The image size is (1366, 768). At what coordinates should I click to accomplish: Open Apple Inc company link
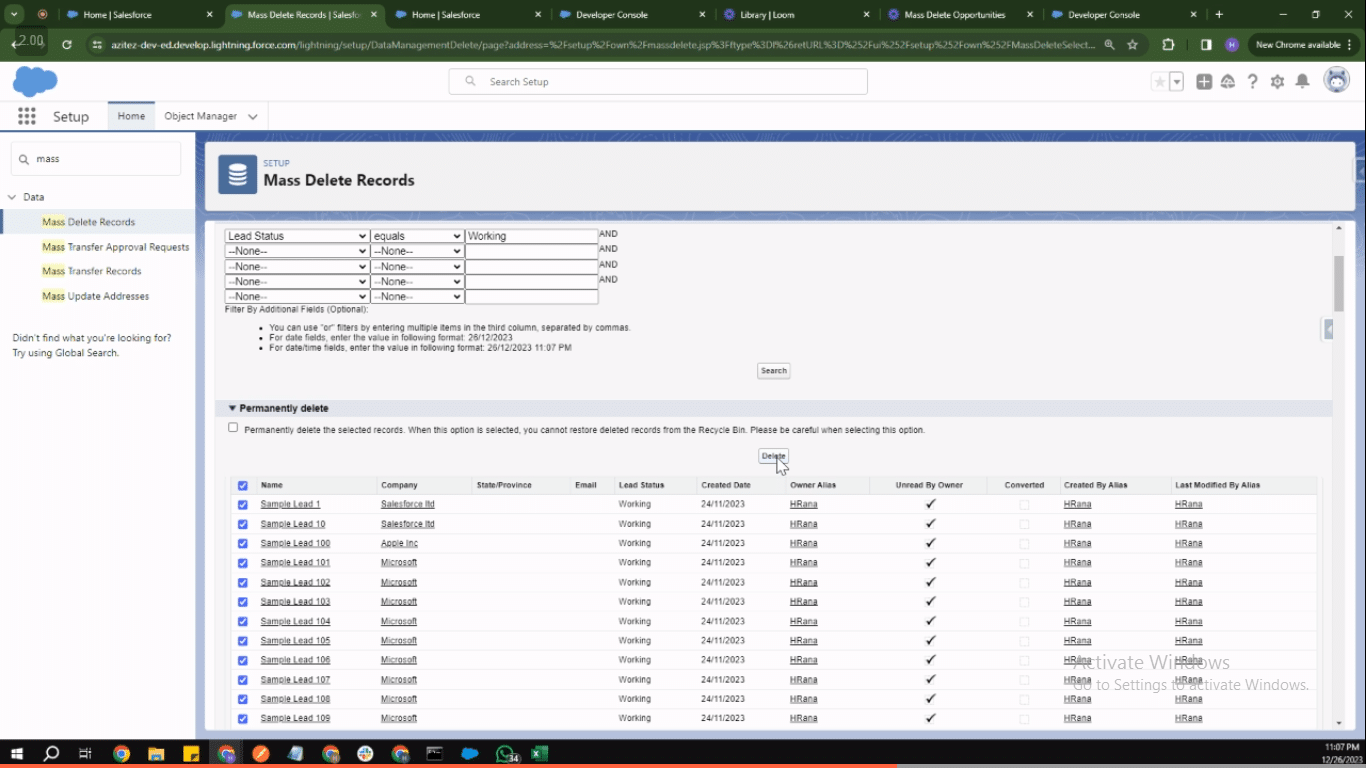[399, 543]
